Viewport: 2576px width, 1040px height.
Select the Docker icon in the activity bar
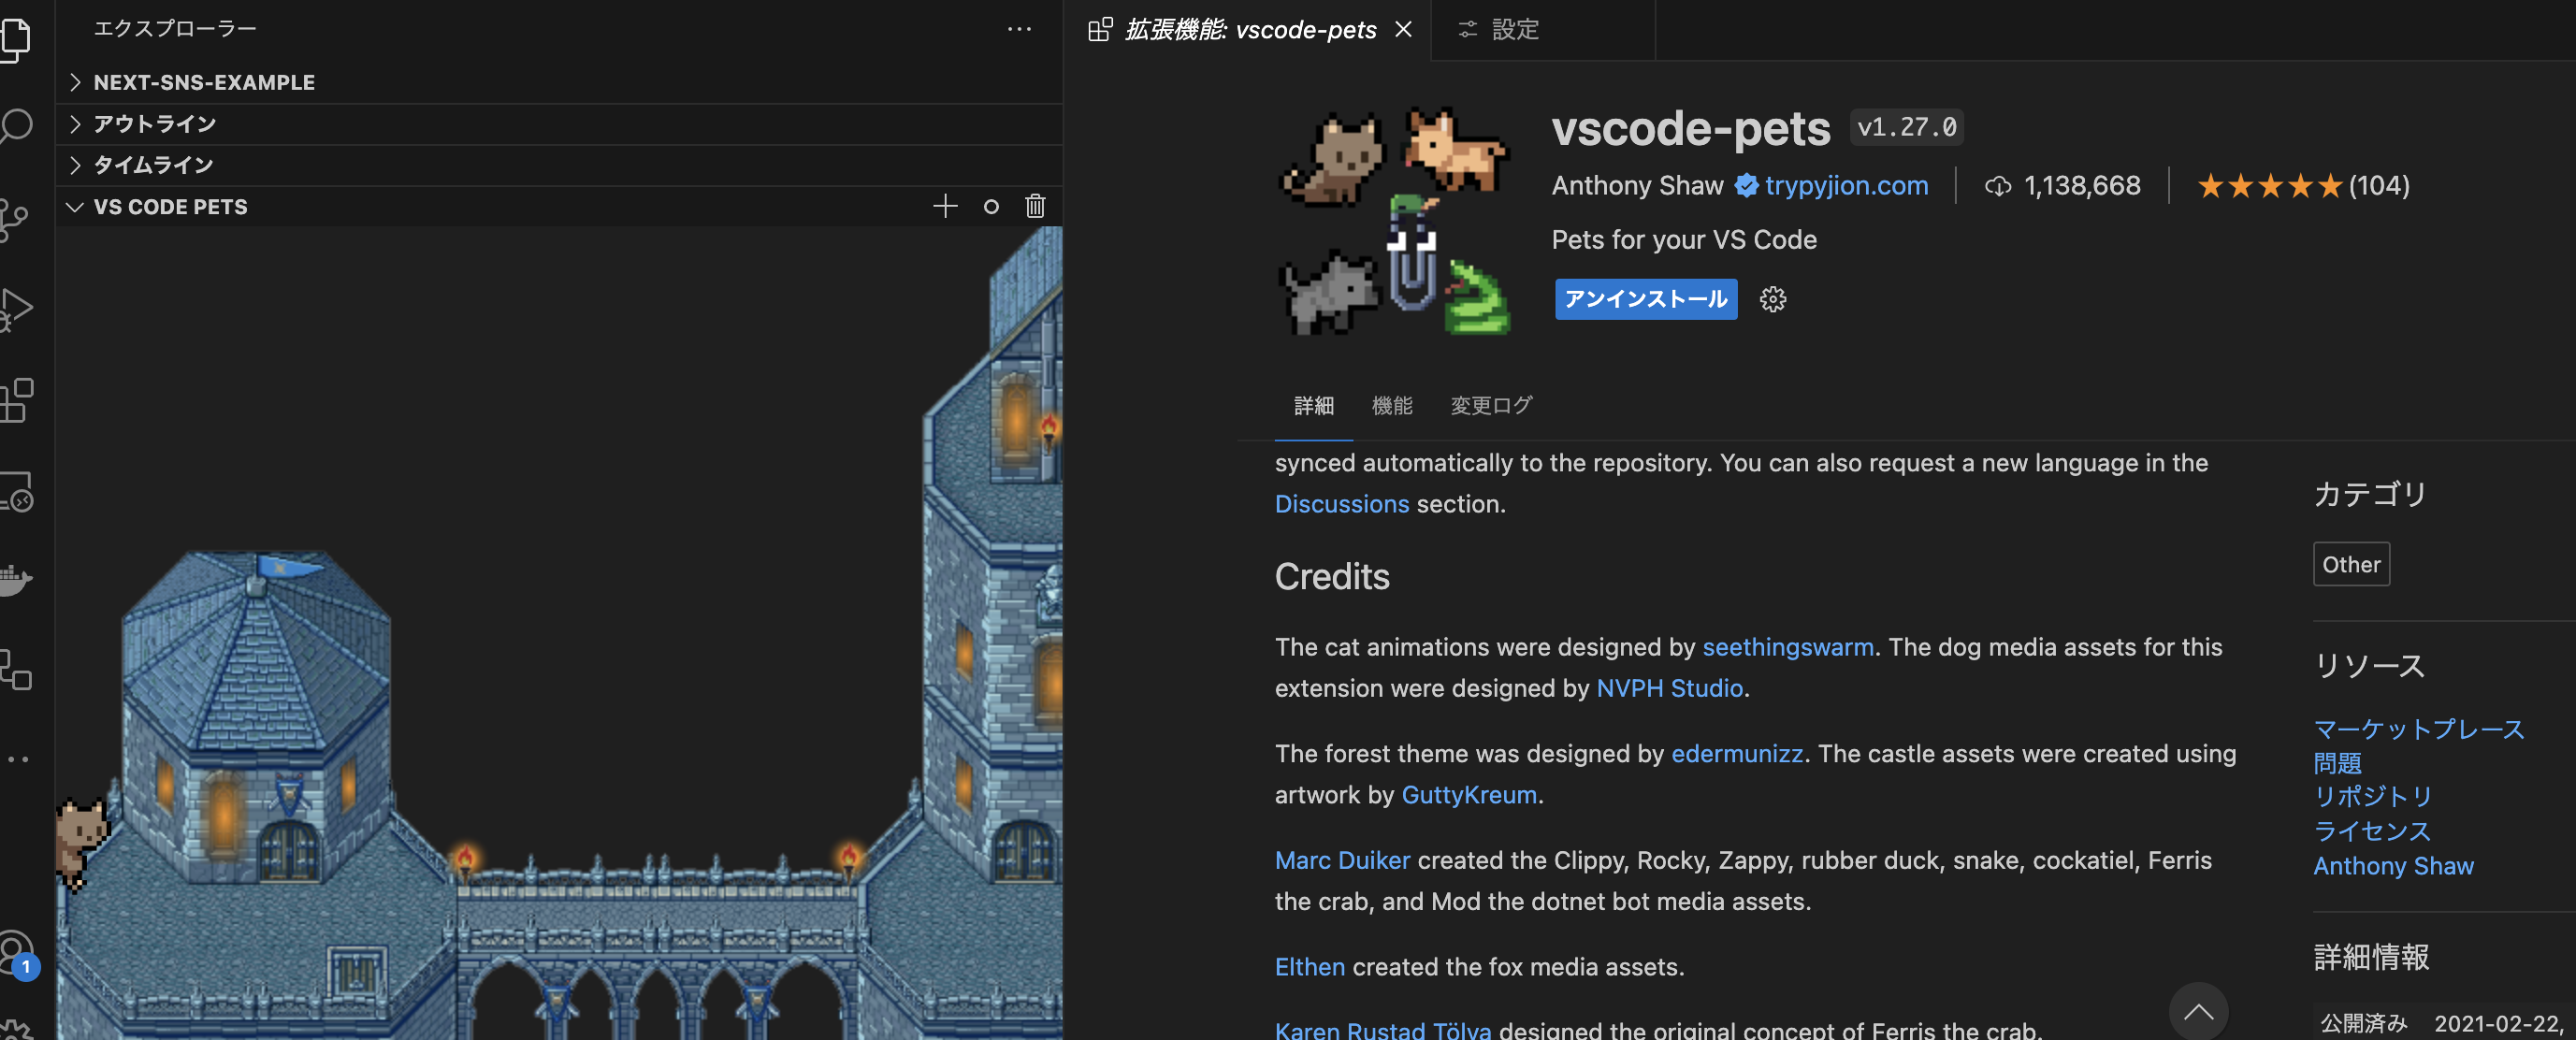click(x=18, y=580)
